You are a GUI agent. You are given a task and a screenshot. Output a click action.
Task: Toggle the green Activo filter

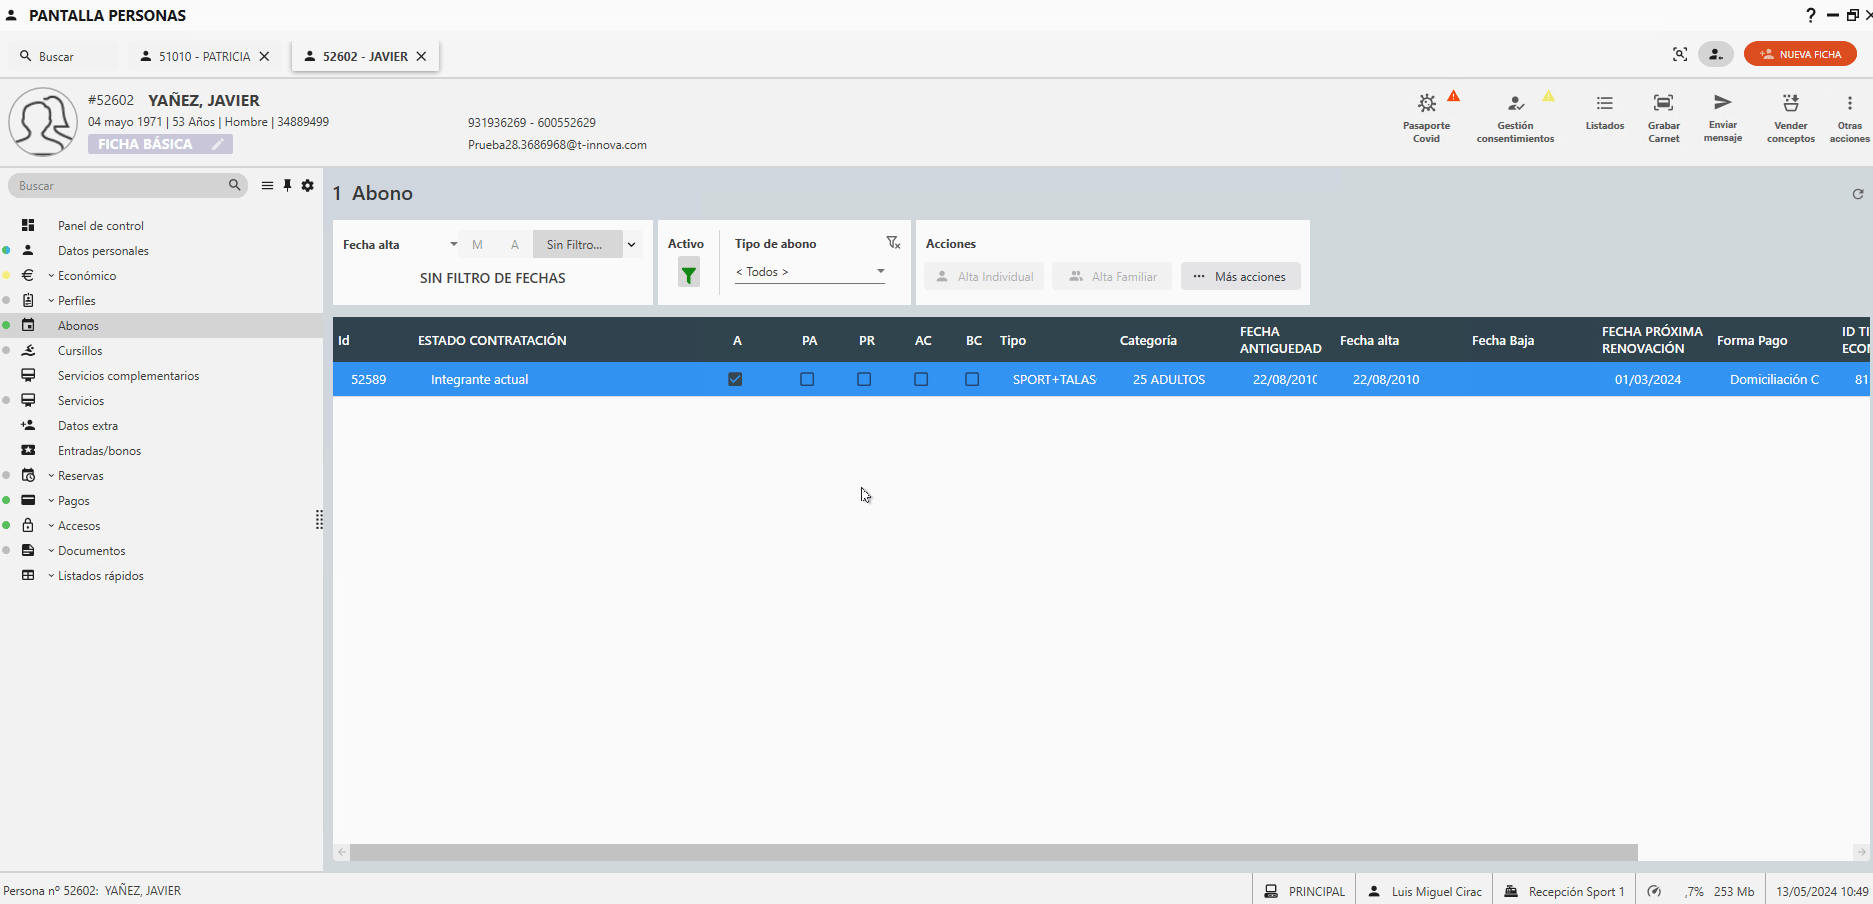point(689,272)
